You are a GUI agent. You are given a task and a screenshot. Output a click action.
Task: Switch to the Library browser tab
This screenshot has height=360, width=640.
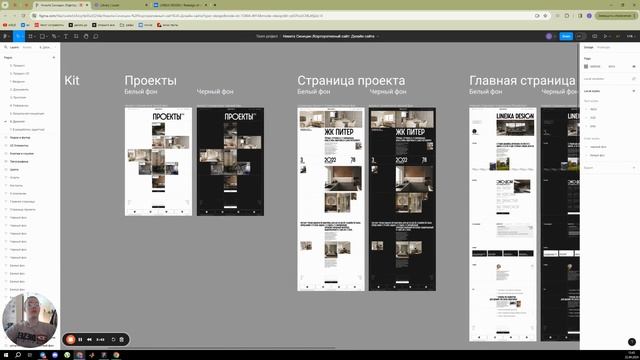pos(121,5)
